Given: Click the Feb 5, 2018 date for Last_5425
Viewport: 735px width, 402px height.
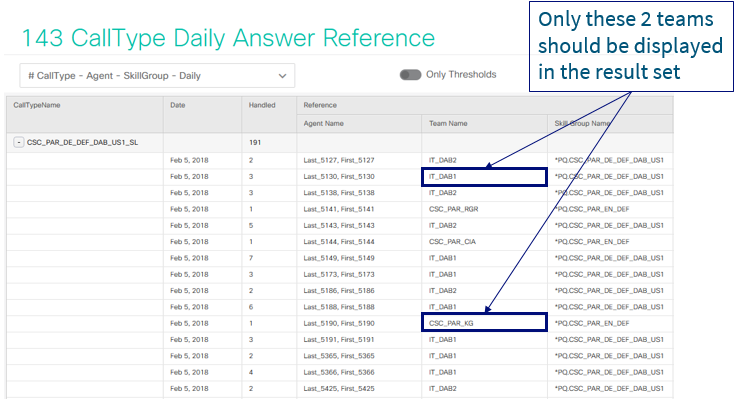Looking at the screenshot, I should click(189, 389).
